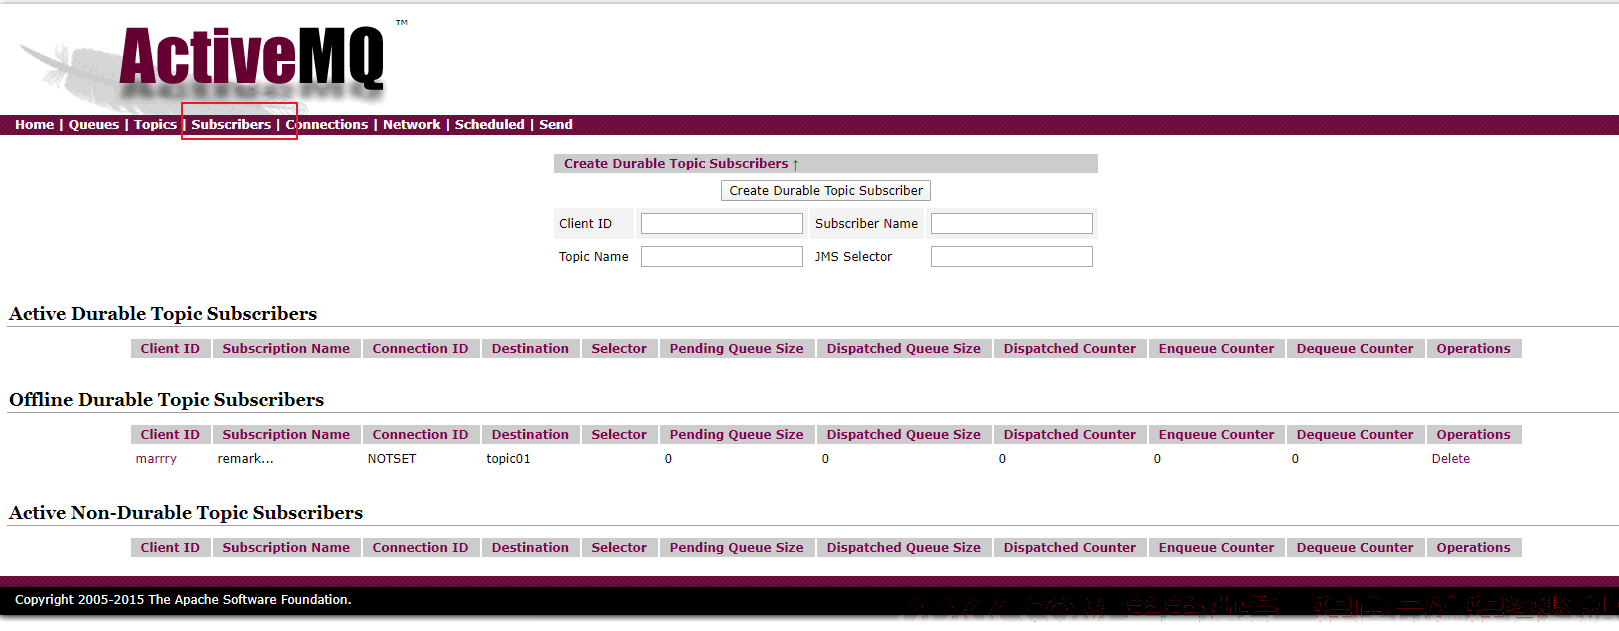Focus the Subscriber Name input field
This screenshot has width=1619, height=631.
click(1012, 224)
